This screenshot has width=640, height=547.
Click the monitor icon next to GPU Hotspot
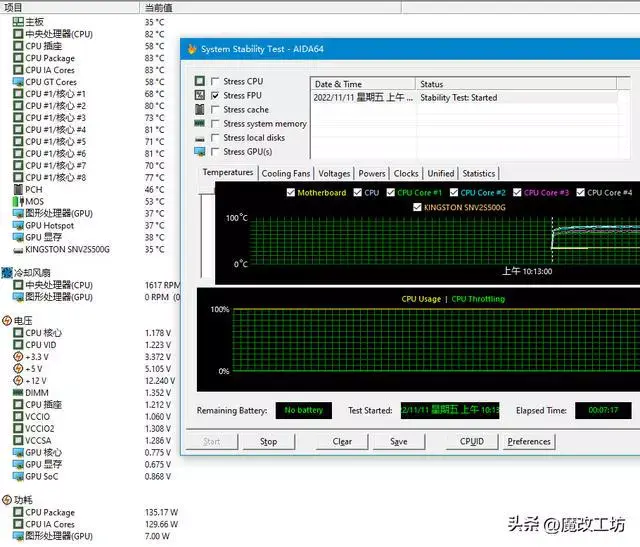[x=18, y=225]
